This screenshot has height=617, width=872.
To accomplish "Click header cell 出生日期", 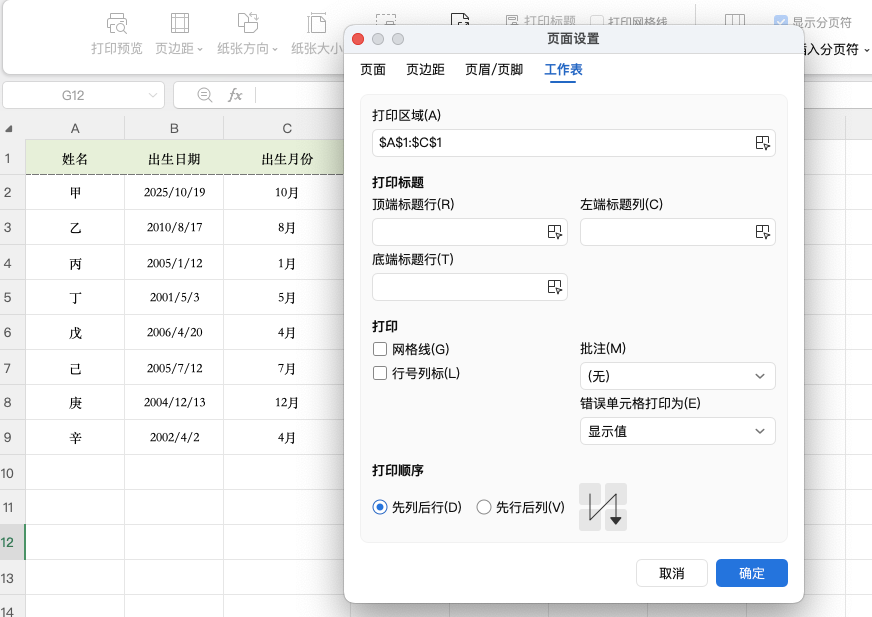I will pyautogui.click(x=174, y=158).
